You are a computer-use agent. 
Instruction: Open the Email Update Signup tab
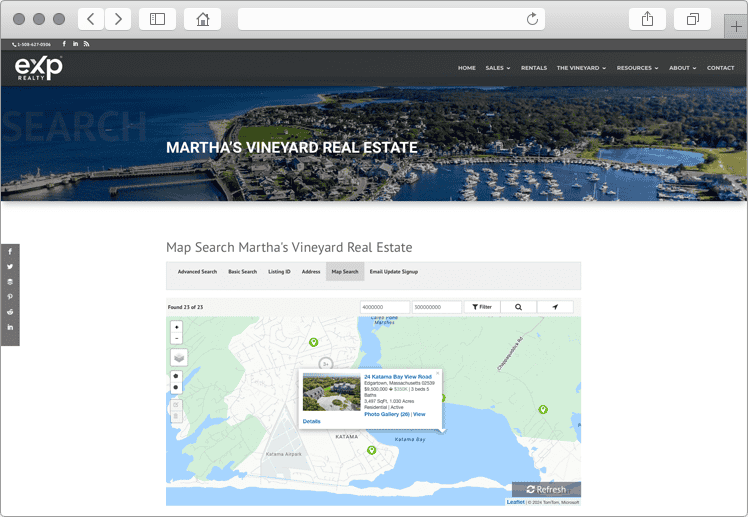(394, 271)
